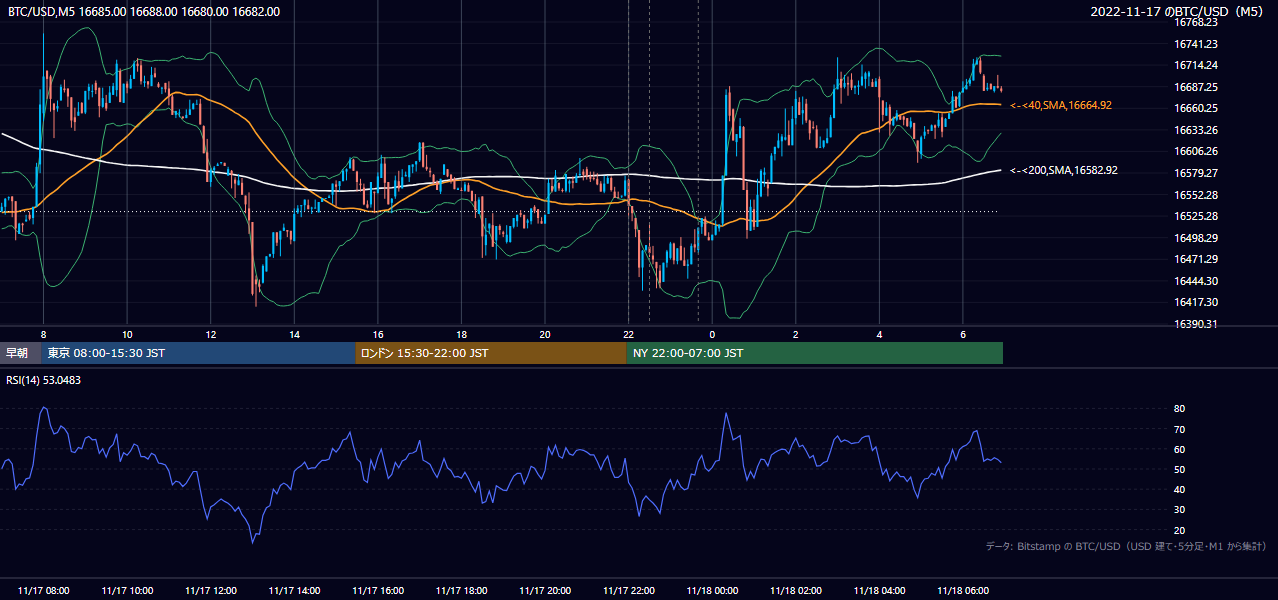
Task: Click price axis label 16525.28
Action: click(1196, 216)
